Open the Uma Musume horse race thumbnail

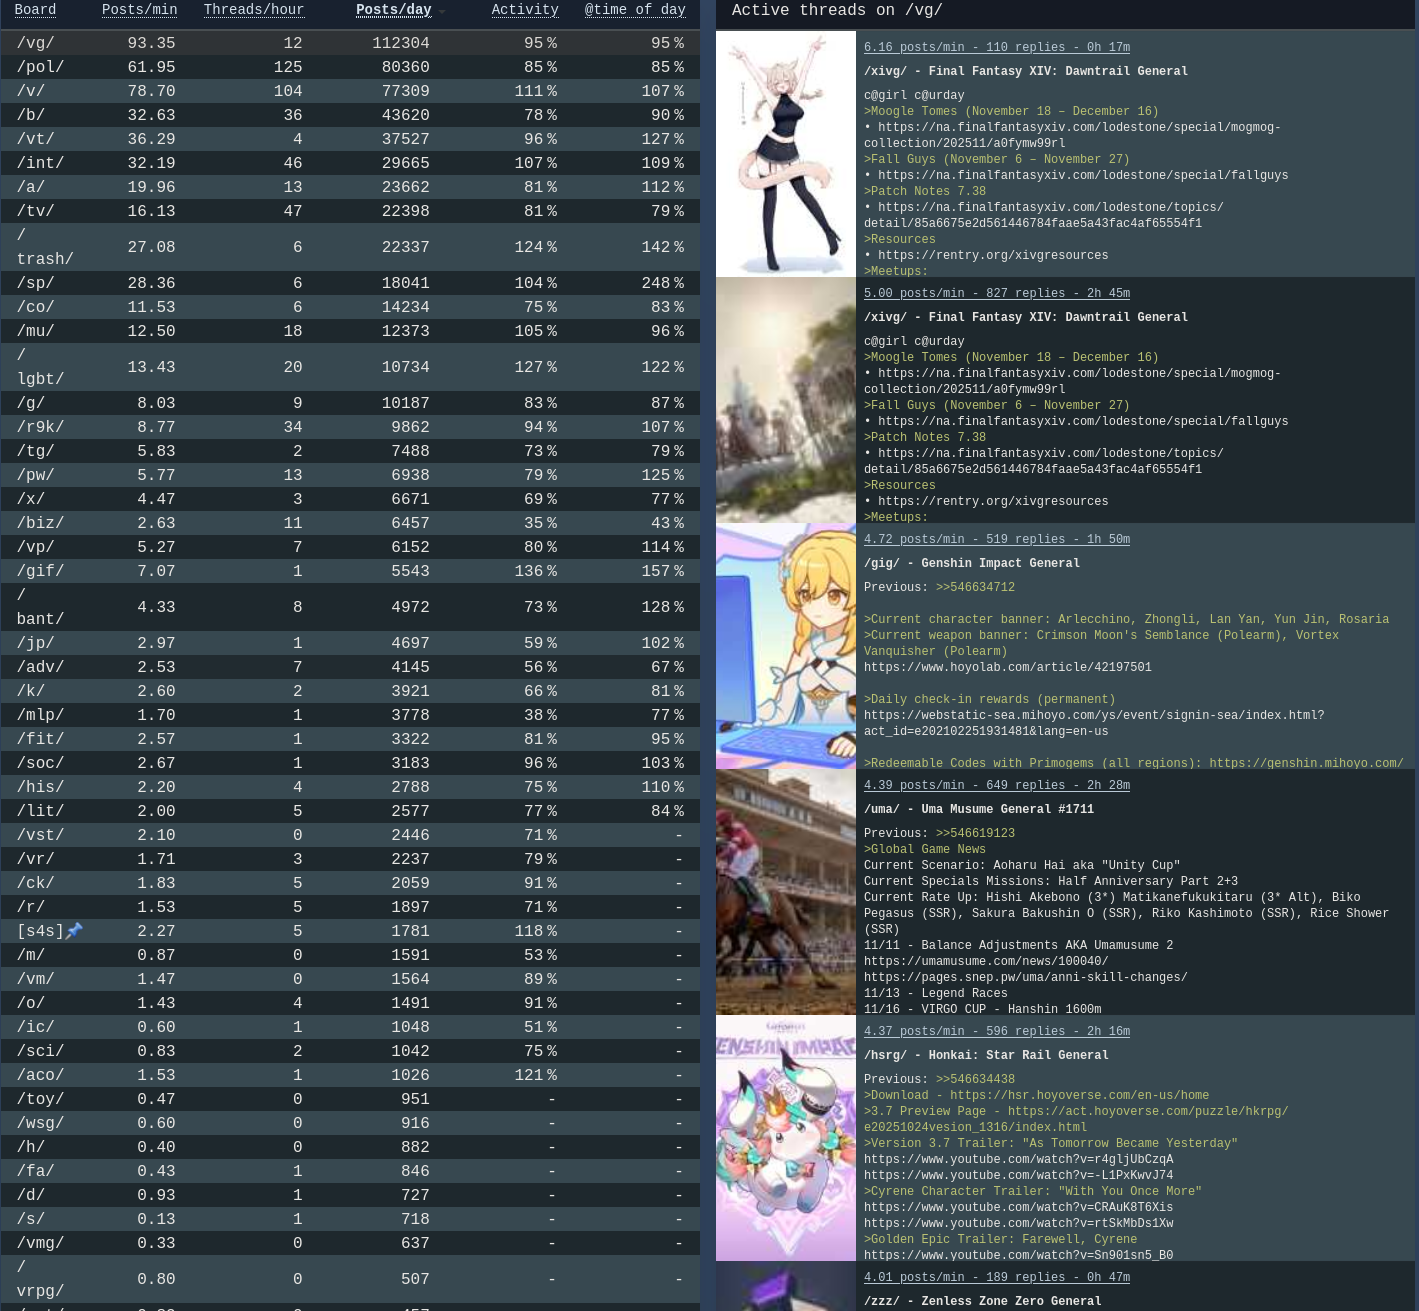tap(786, 892)
